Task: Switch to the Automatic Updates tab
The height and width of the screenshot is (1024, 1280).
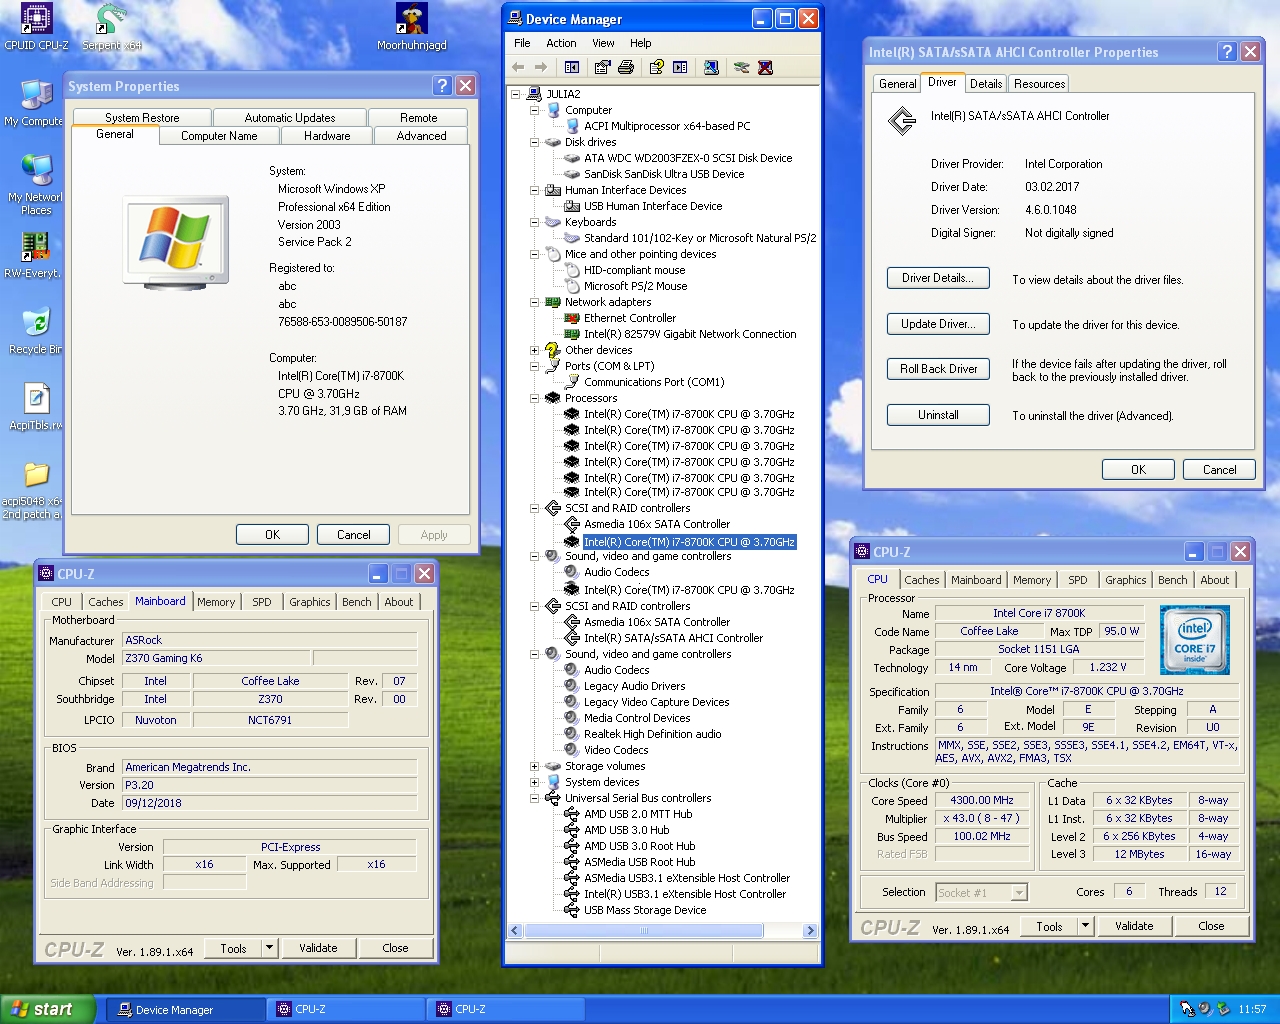Action: [x=290, y=118]
